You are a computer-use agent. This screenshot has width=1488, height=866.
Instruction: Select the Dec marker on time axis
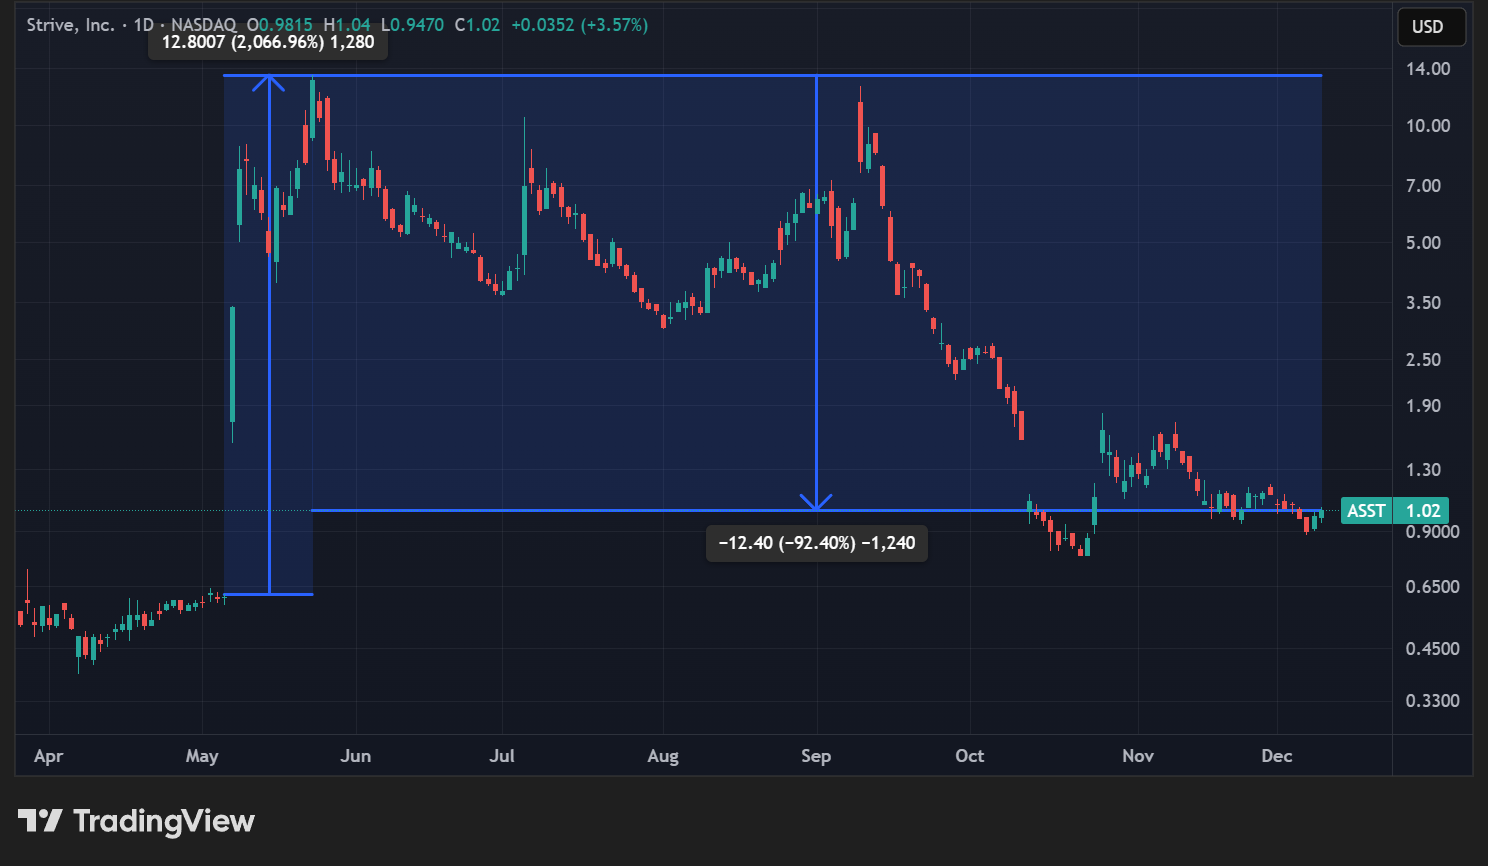coord(1277,756)
